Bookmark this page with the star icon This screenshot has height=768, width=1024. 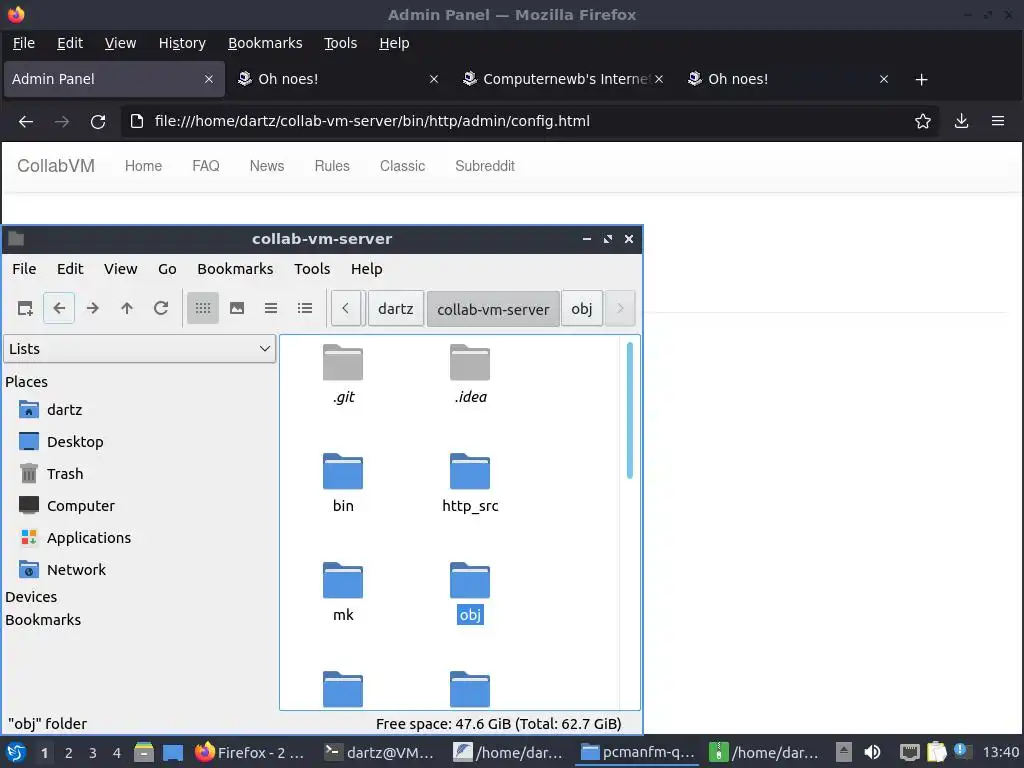(922, 121)
